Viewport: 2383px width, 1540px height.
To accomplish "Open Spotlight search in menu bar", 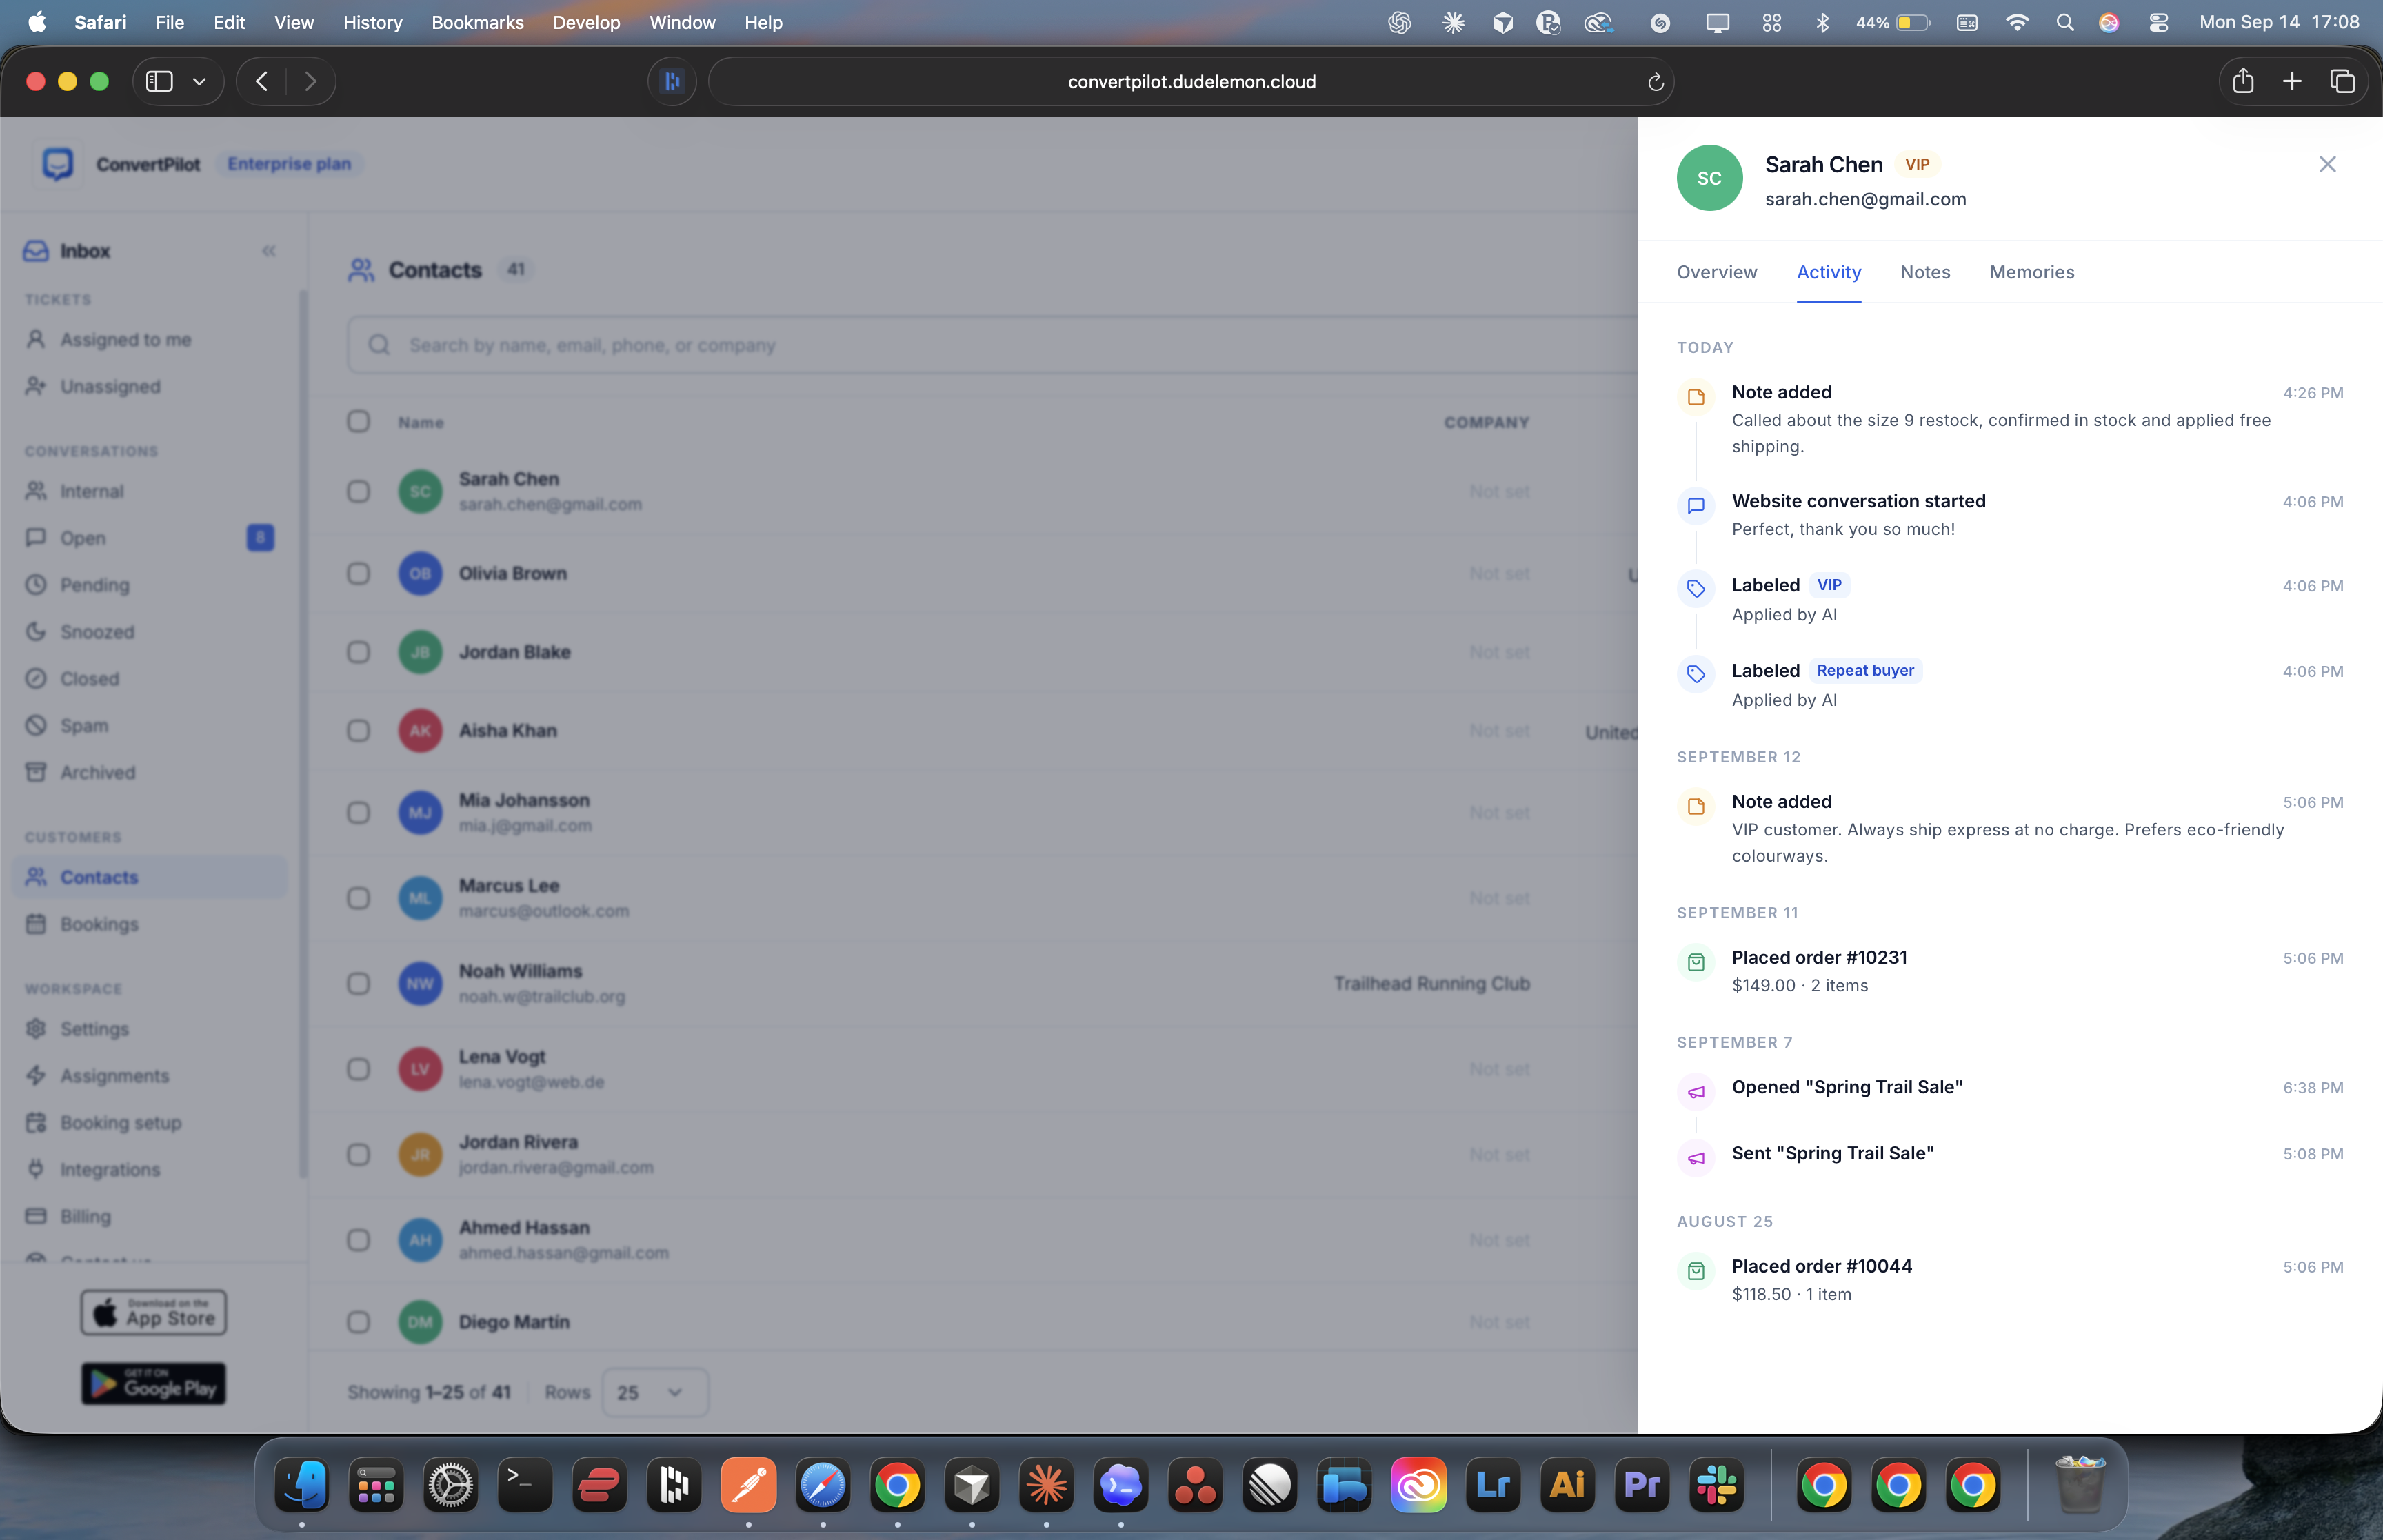I will (2064, 22).
